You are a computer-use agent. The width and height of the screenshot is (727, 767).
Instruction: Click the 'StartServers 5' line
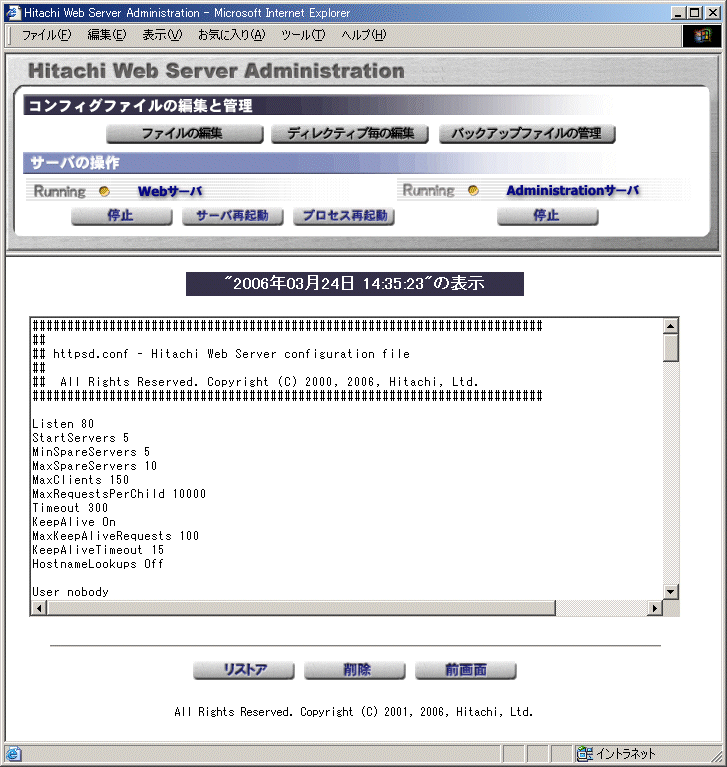coord(81,438)
